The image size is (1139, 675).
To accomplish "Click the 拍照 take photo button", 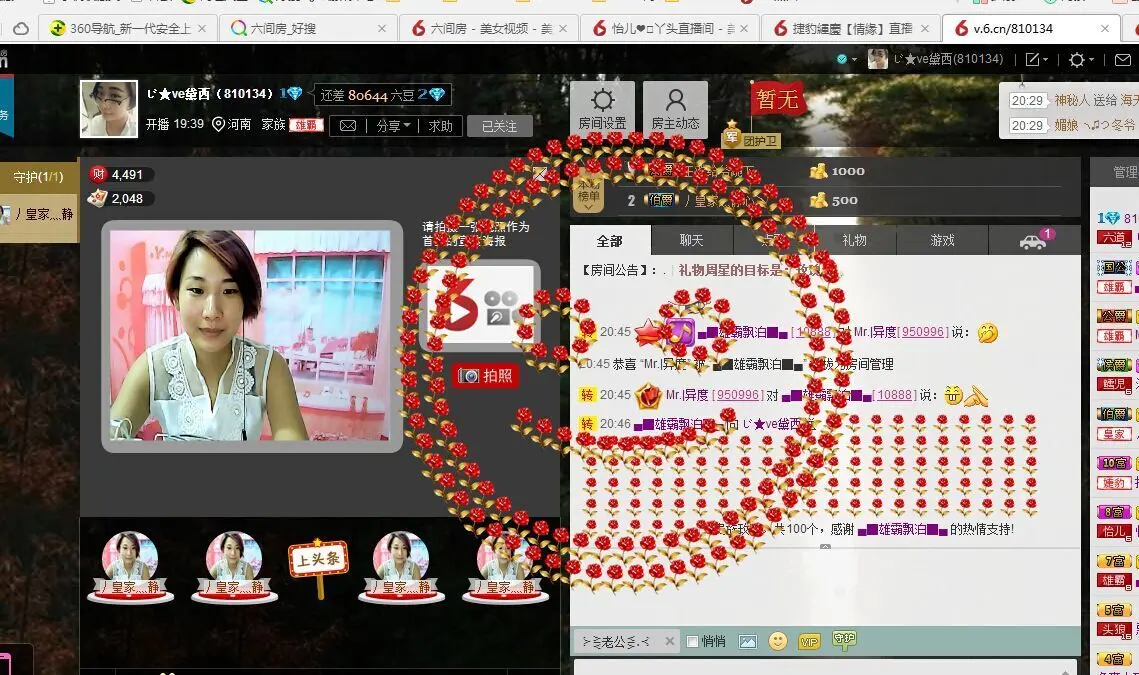I will point(485,376).
